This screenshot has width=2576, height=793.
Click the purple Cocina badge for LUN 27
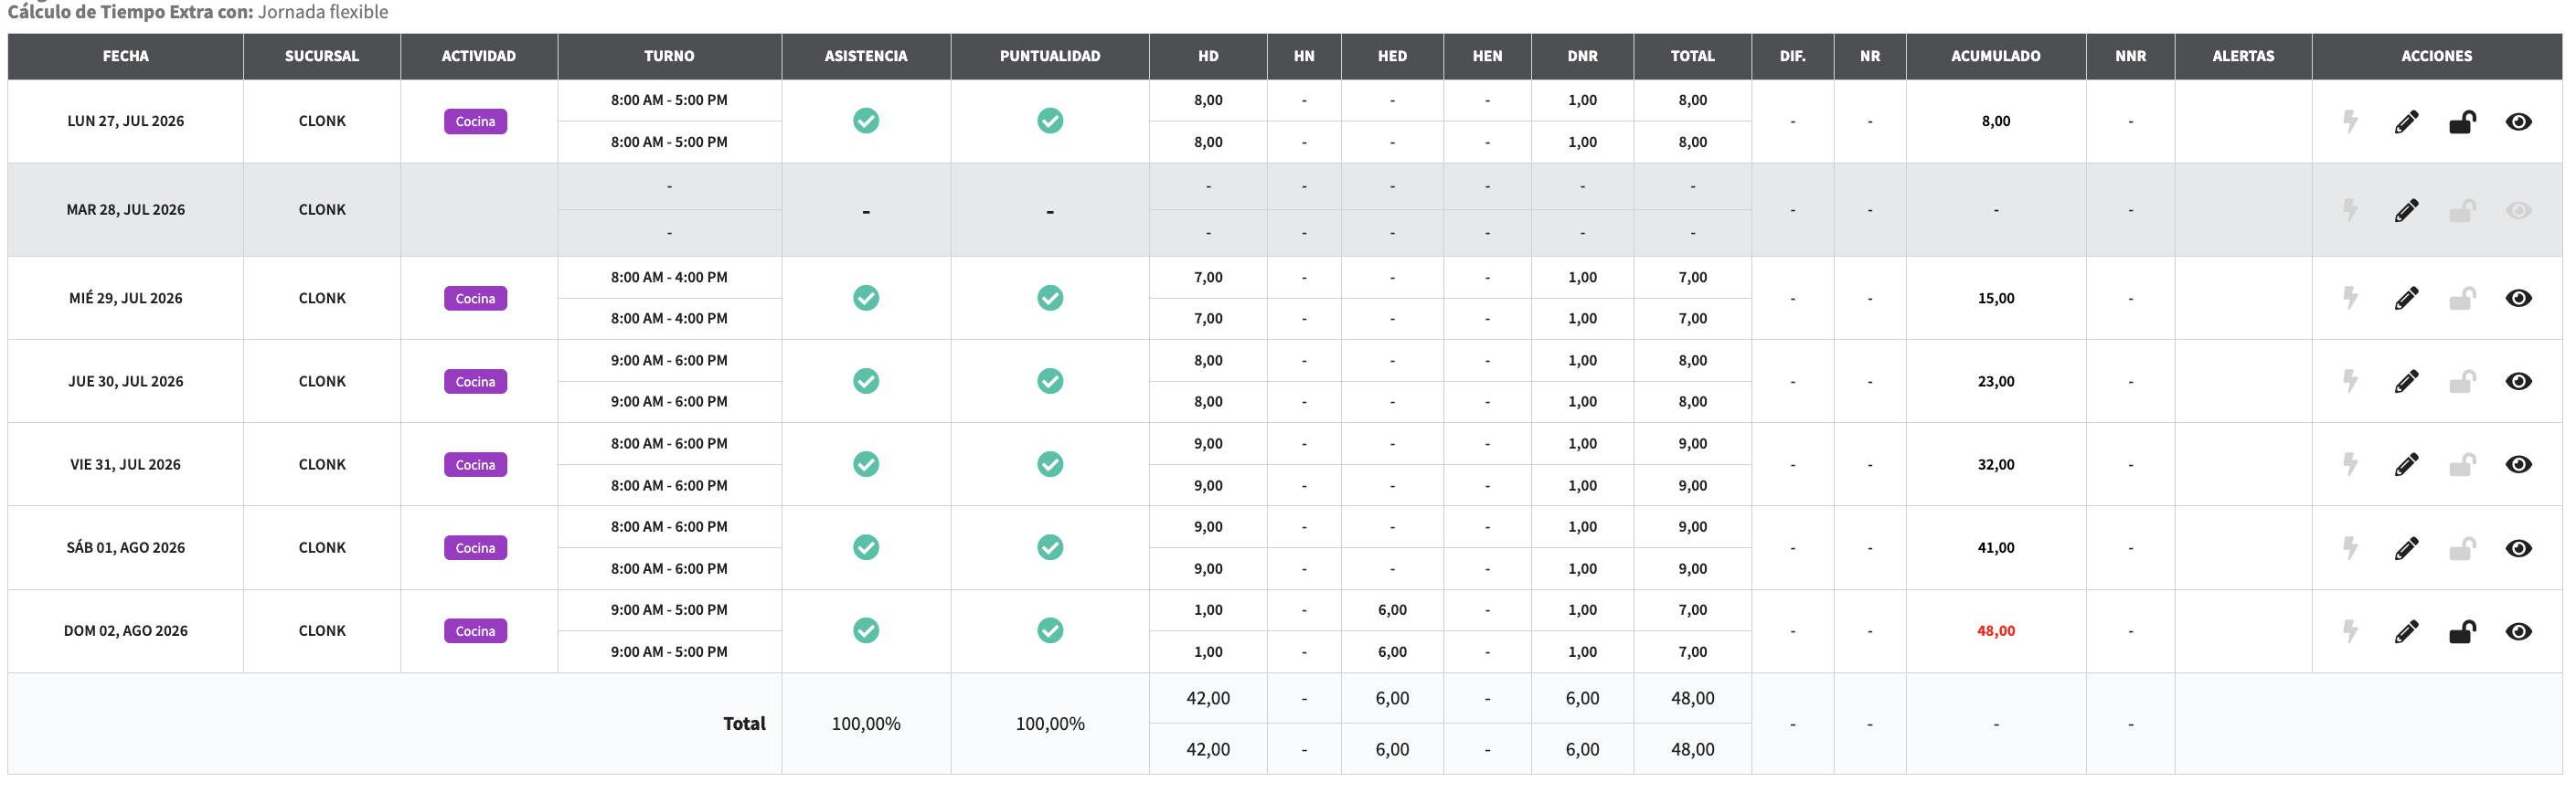pos(475,121)
